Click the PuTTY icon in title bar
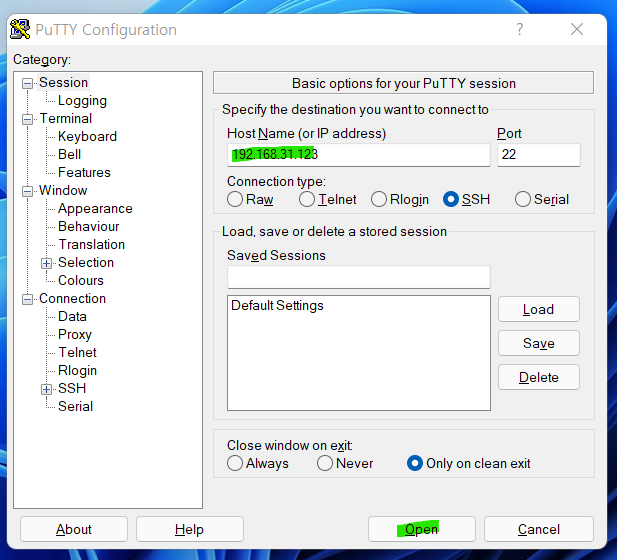 20,30
